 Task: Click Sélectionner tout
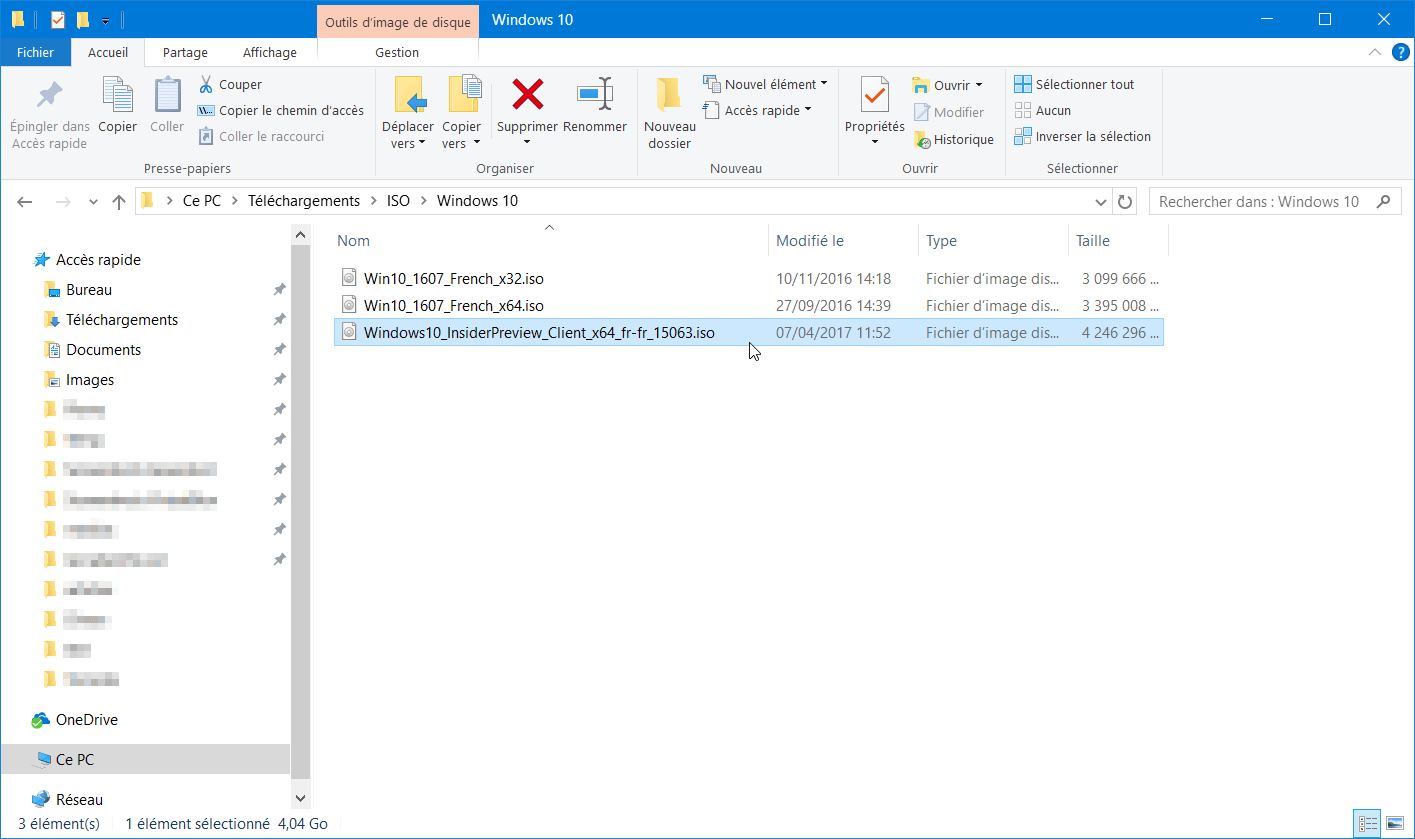point(1074,85)
